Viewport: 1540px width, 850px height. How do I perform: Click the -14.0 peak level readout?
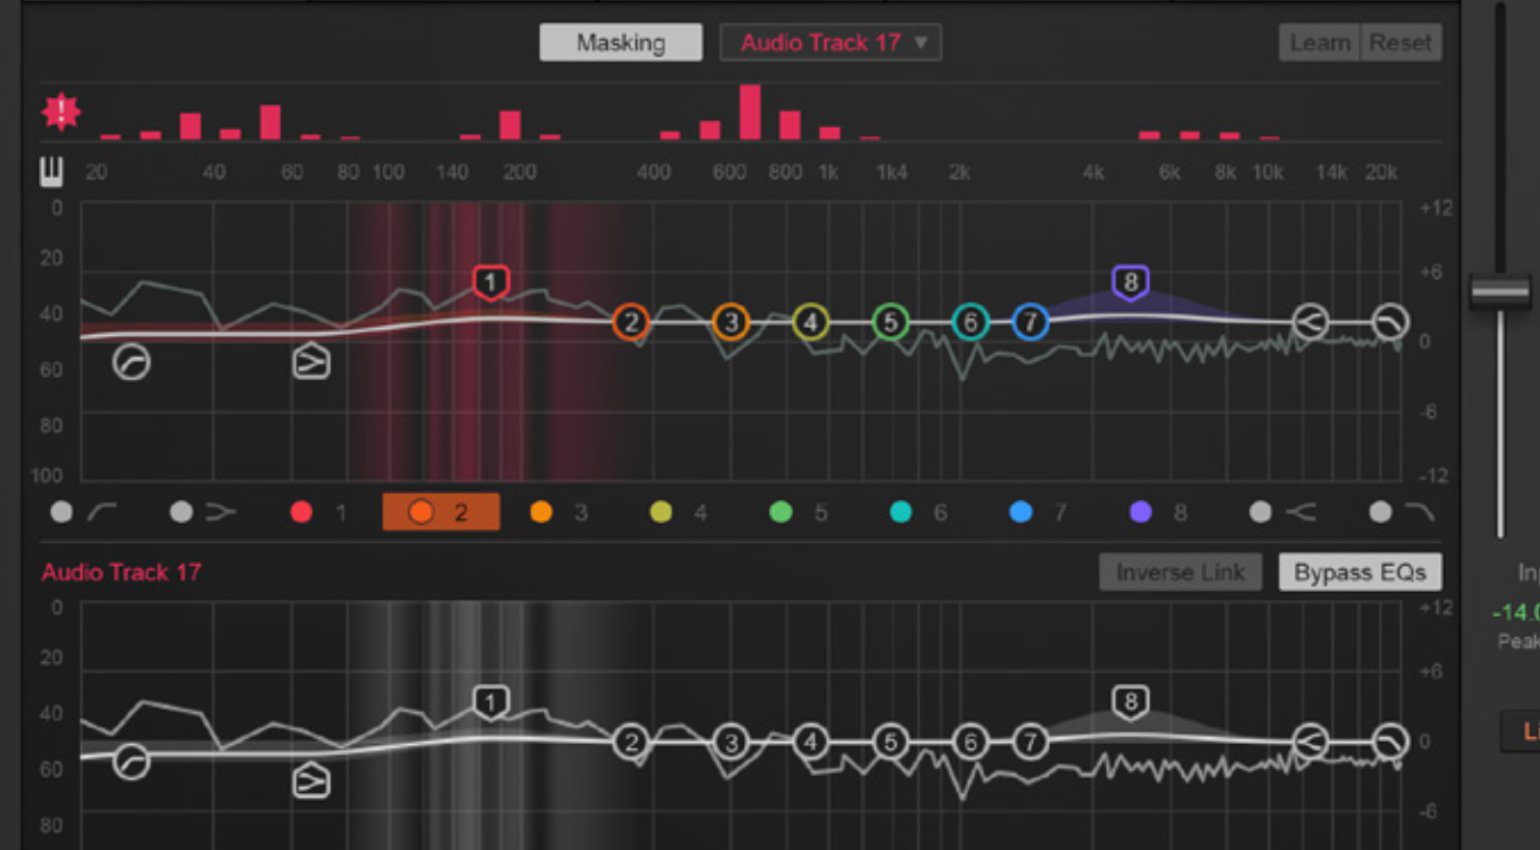pyautogui.click(x=1515, y=612)
